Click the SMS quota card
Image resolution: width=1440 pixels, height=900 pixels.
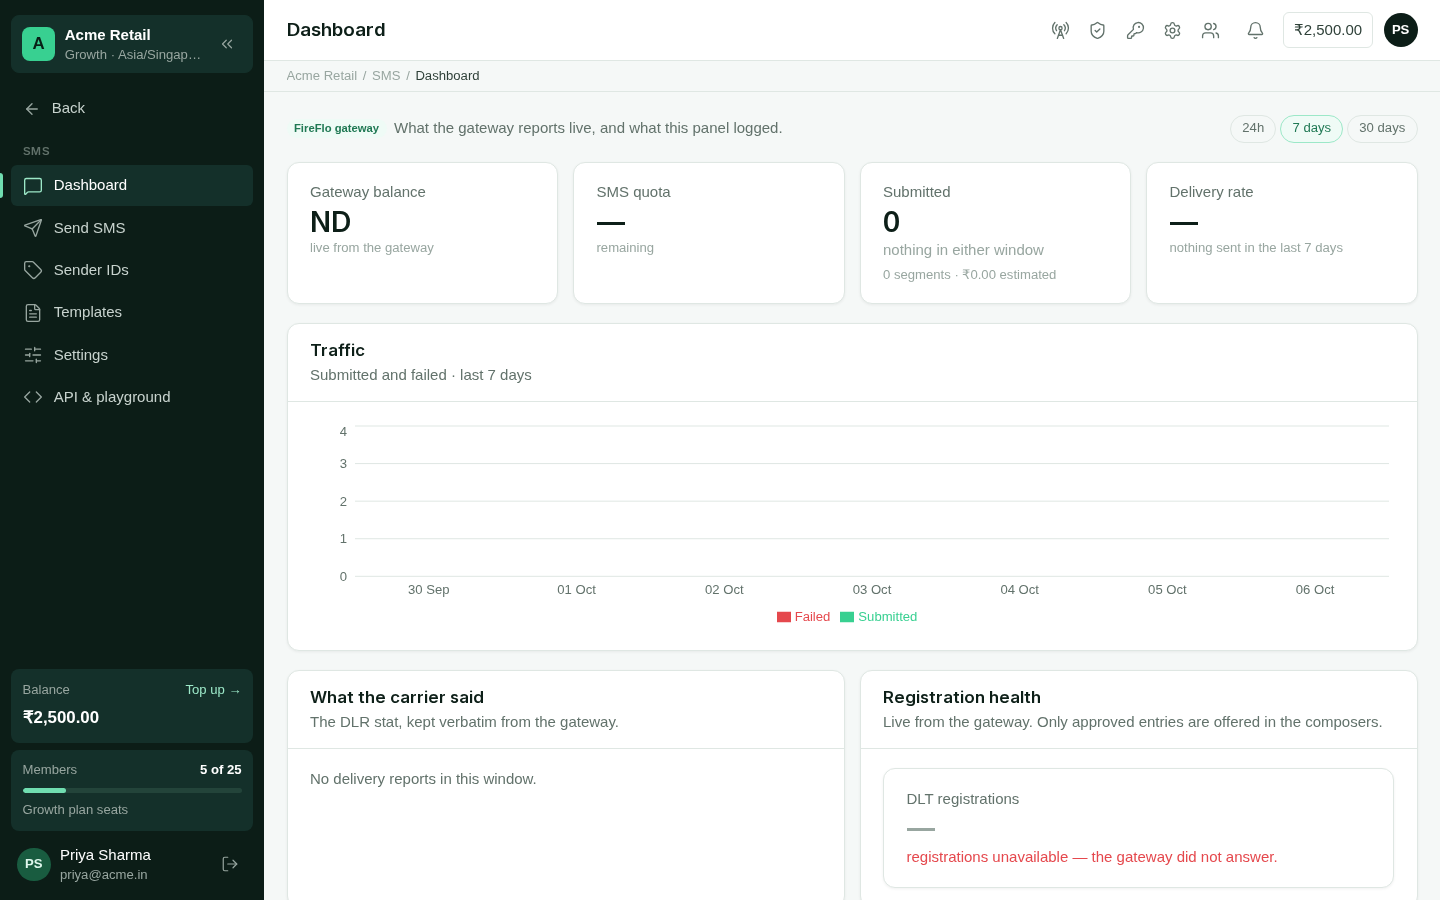(709, 233)
